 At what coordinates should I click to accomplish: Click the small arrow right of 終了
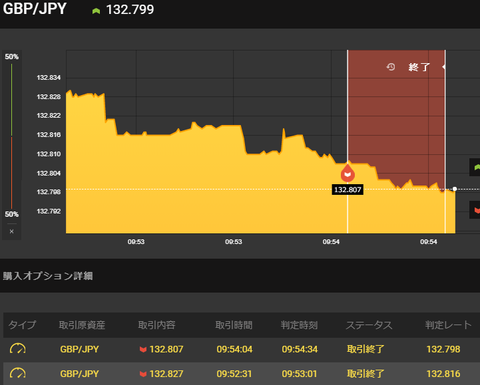[444, 67]
